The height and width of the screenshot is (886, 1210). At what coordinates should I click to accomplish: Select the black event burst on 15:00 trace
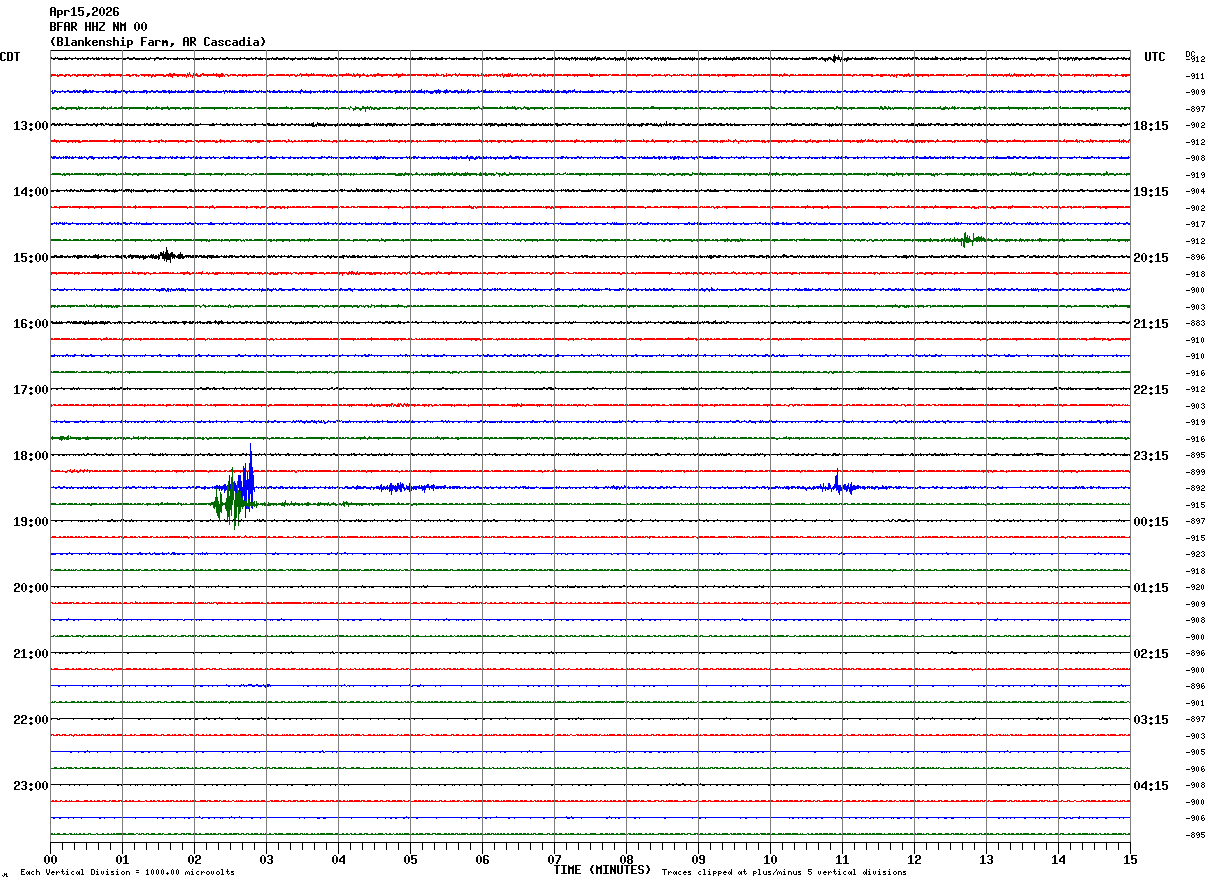[167, 256]
